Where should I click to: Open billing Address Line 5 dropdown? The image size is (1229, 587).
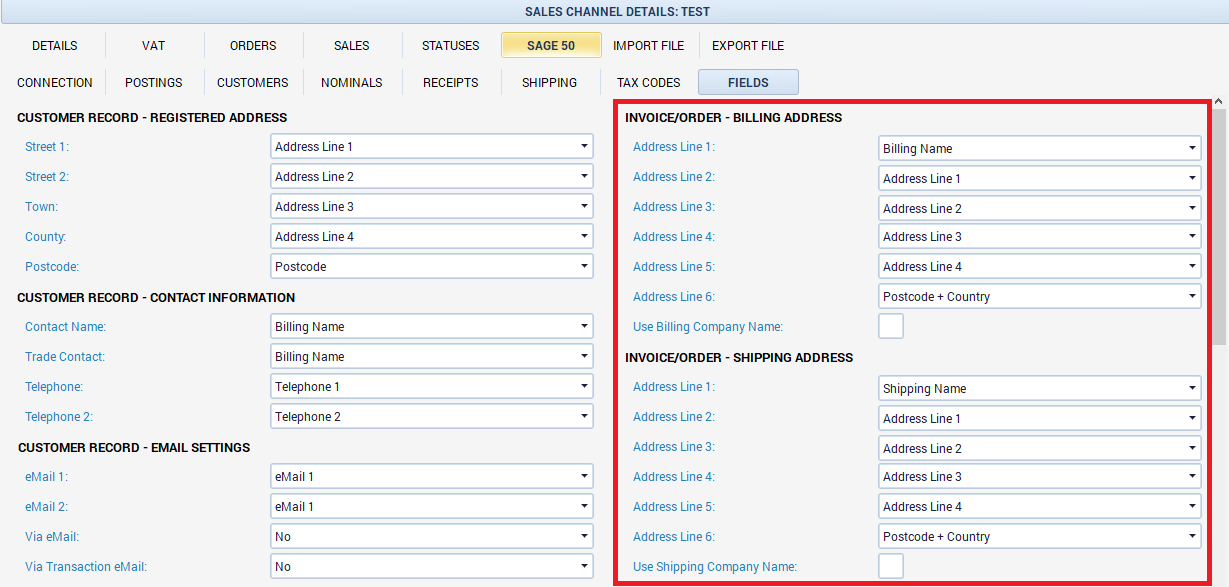coord(1040,267)
